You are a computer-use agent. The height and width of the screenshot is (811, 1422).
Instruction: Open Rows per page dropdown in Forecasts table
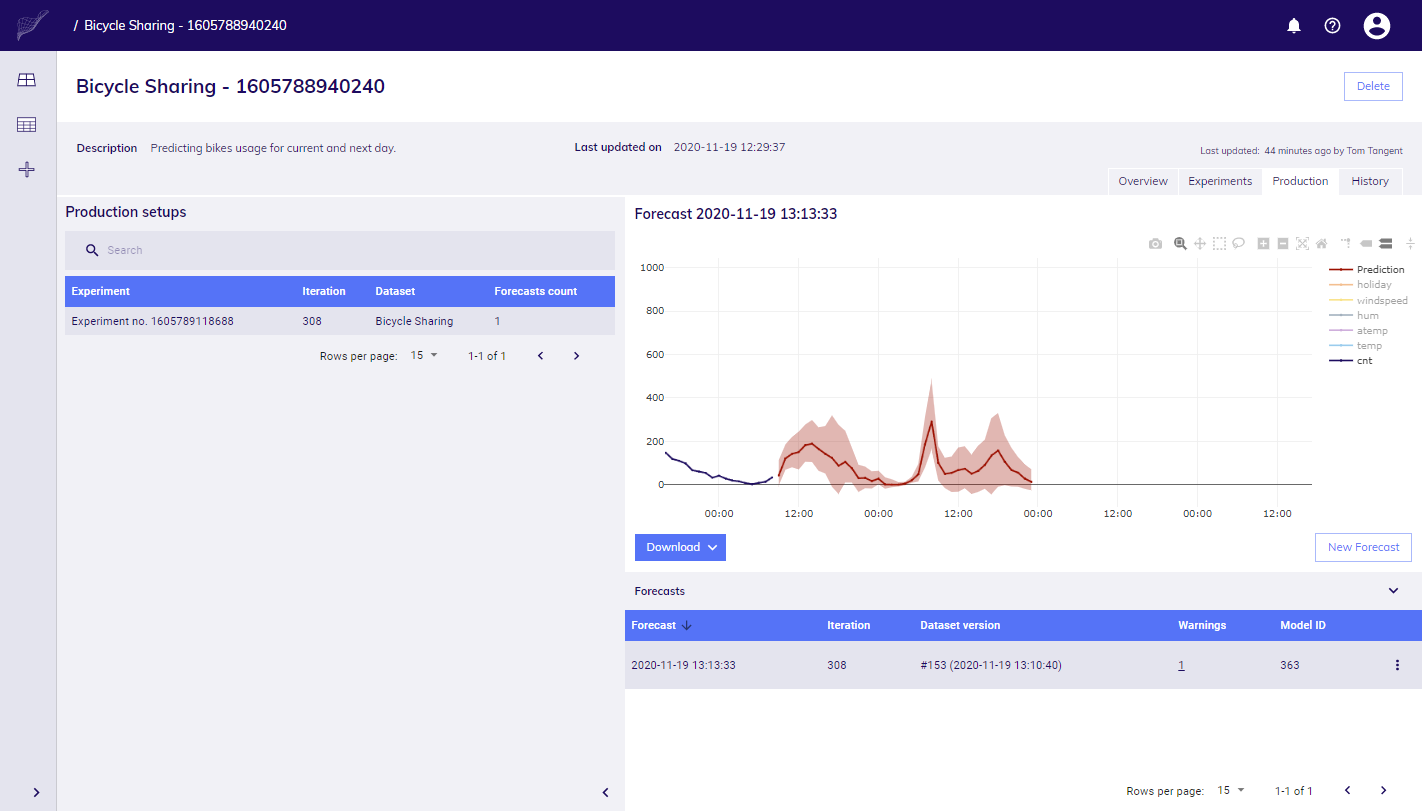point(1231,790)
